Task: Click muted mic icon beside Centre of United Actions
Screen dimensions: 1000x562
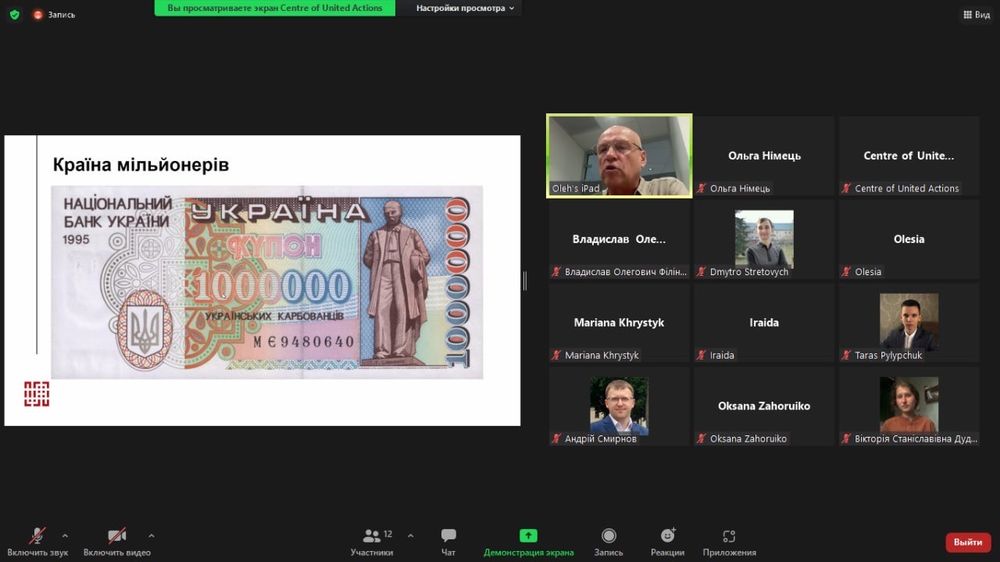Action: pyautogui.click(x=846, y=188)
